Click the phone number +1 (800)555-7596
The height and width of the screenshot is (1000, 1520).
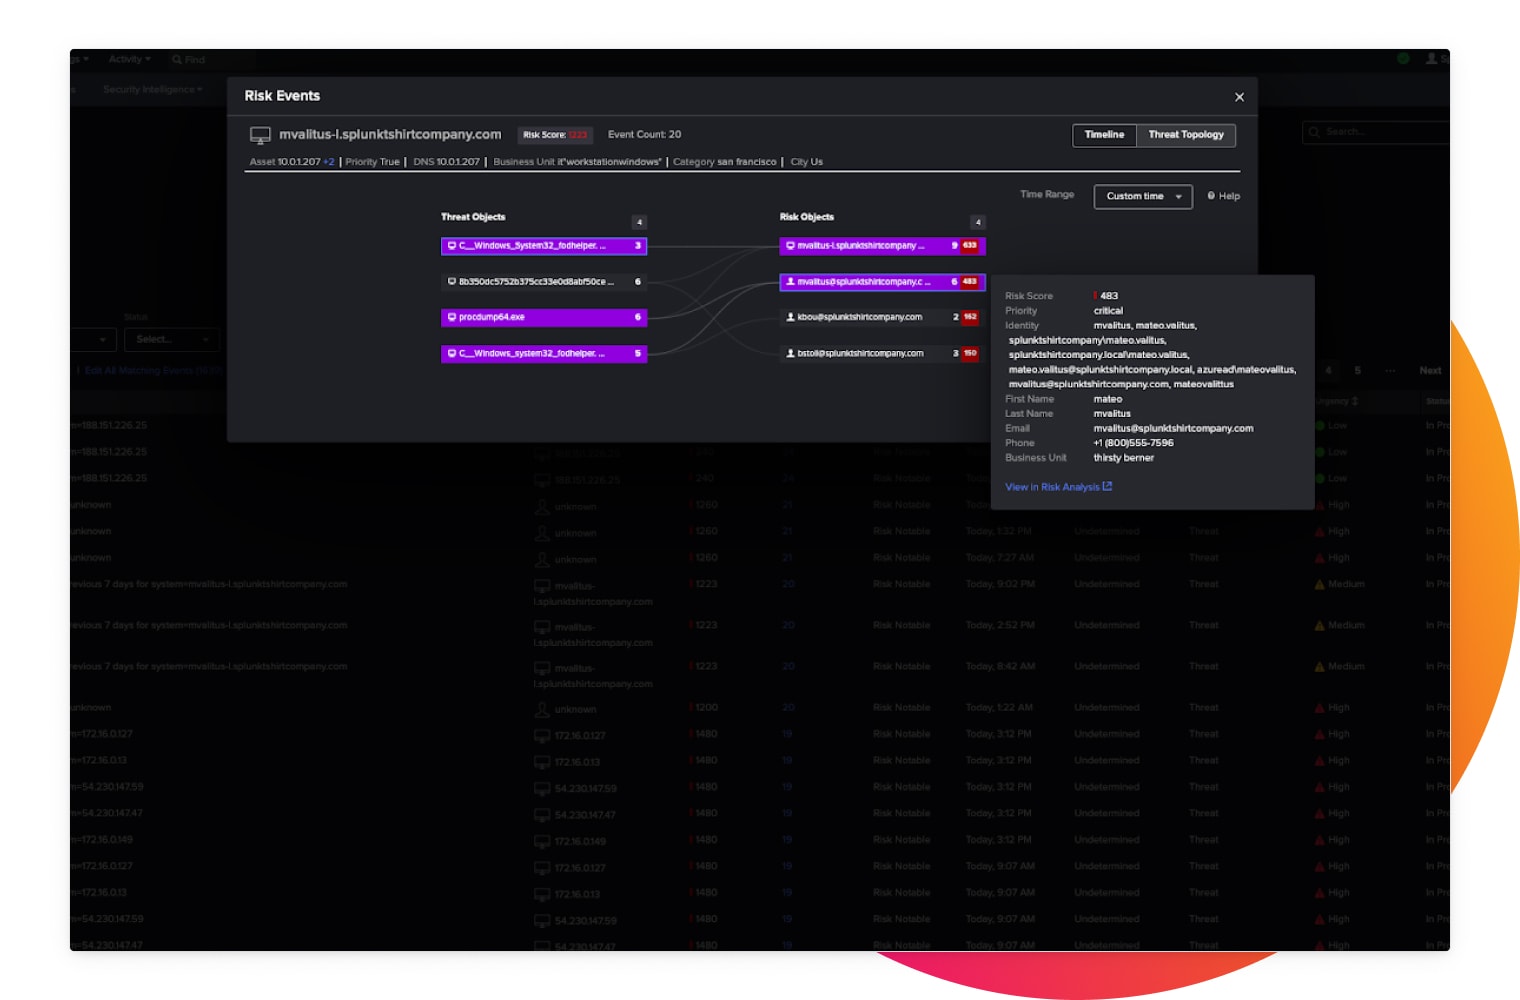[1133, 443]
